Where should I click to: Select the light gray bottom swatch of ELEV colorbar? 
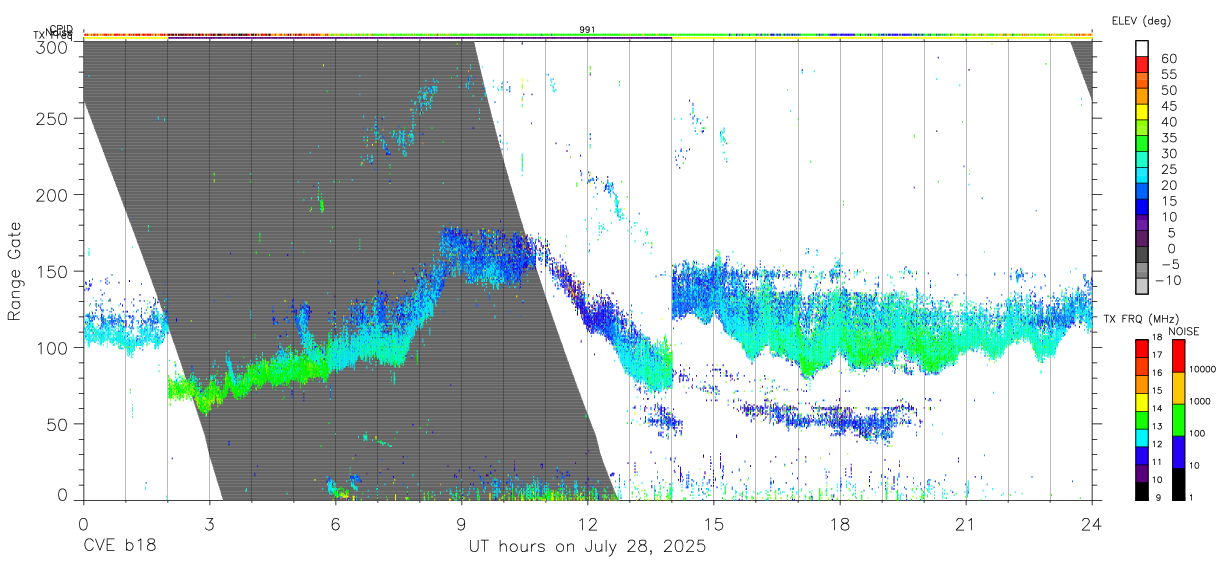pos(1142,287)
